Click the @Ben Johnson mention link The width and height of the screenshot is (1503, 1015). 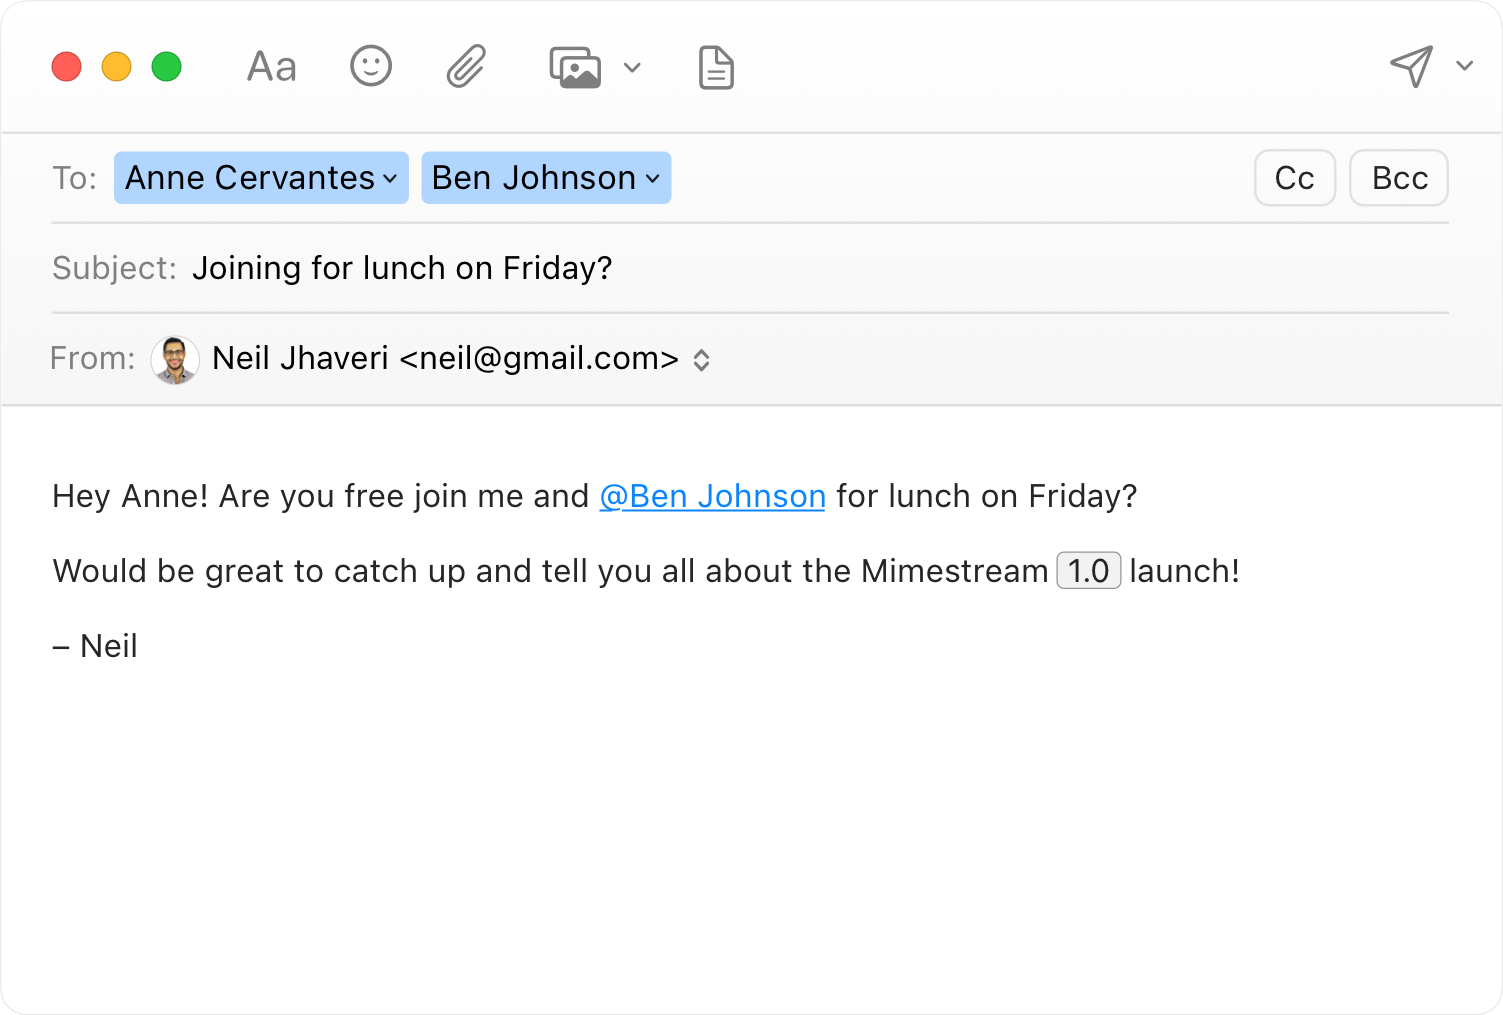(712, 496)
